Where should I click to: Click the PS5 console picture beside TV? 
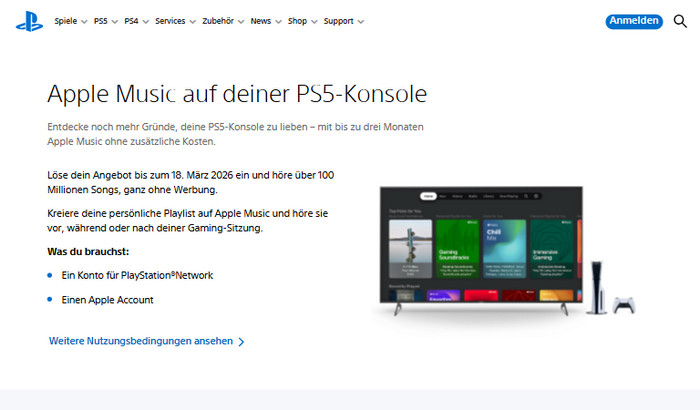597,287
